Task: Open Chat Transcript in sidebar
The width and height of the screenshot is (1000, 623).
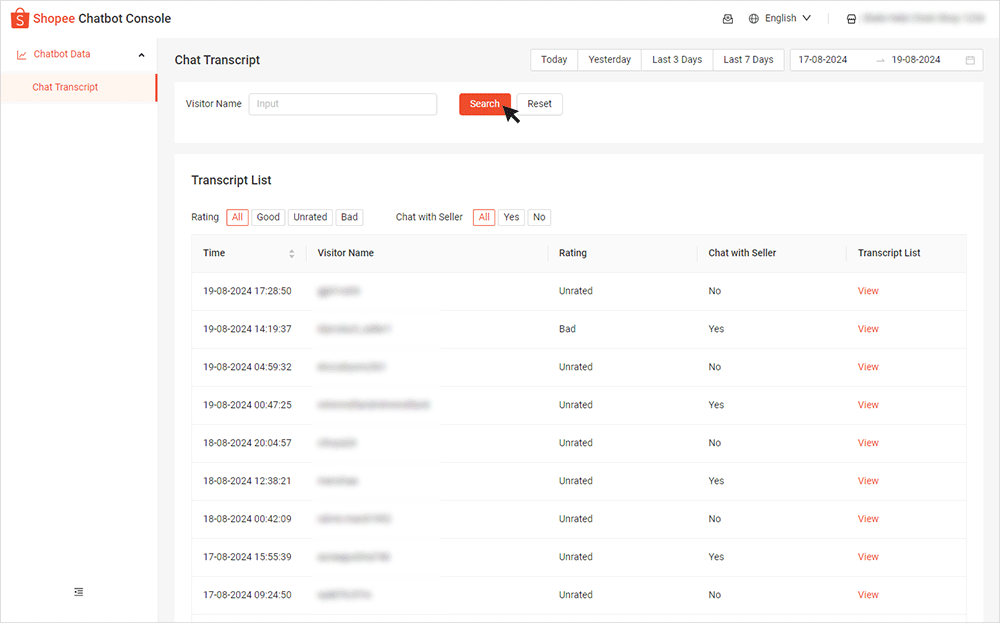Action: click(x=65, y=87)
